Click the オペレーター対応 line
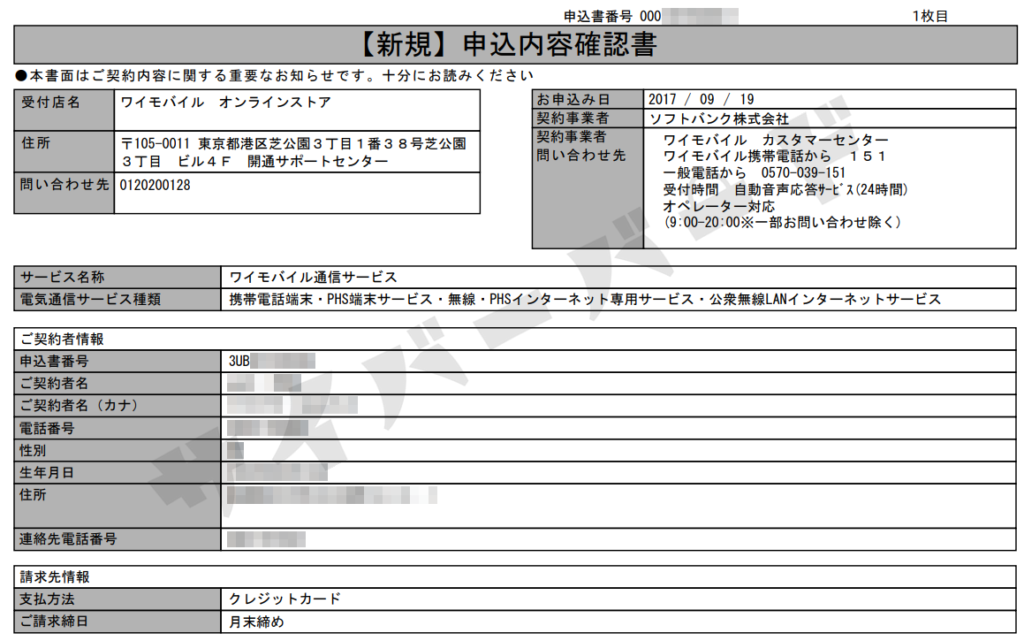This screenshot has height=641, width=1024. click(719, 206)
